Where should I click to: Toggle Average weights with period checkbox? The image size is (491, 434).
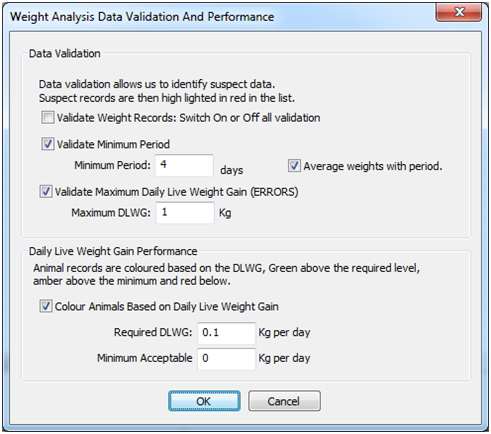coord(294,166)
